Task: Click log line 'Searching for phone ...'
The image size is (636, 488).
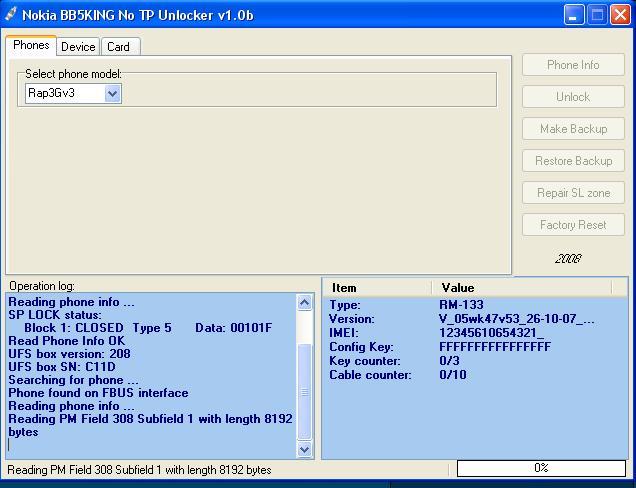Action: click(x=73, y=380)
